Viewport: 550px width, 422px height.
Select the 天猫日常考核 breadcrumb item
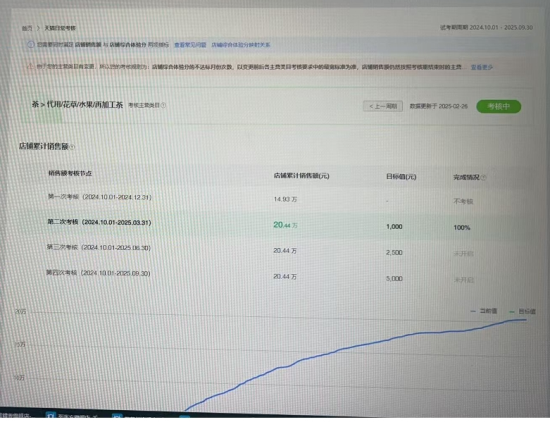coord(60,28)
